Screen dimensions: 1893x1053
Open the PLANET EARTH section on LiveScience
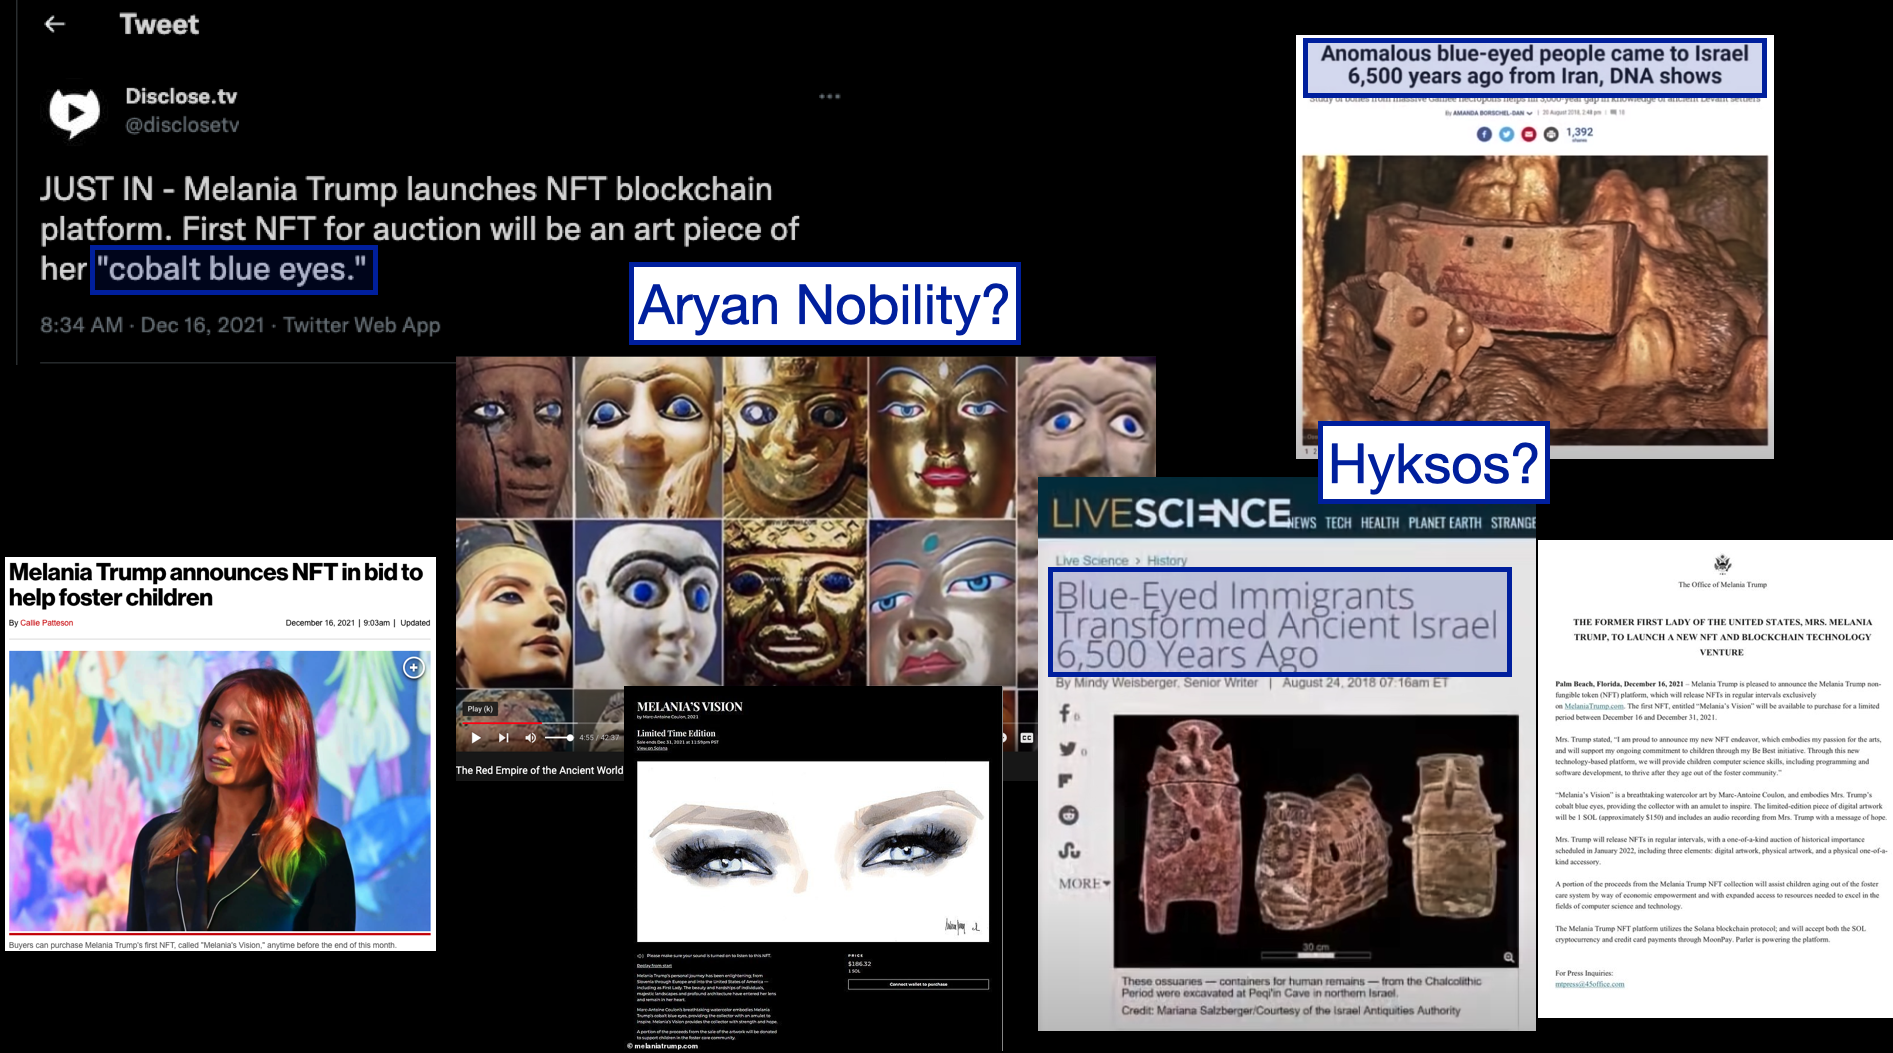click(x=1445, y=523)
